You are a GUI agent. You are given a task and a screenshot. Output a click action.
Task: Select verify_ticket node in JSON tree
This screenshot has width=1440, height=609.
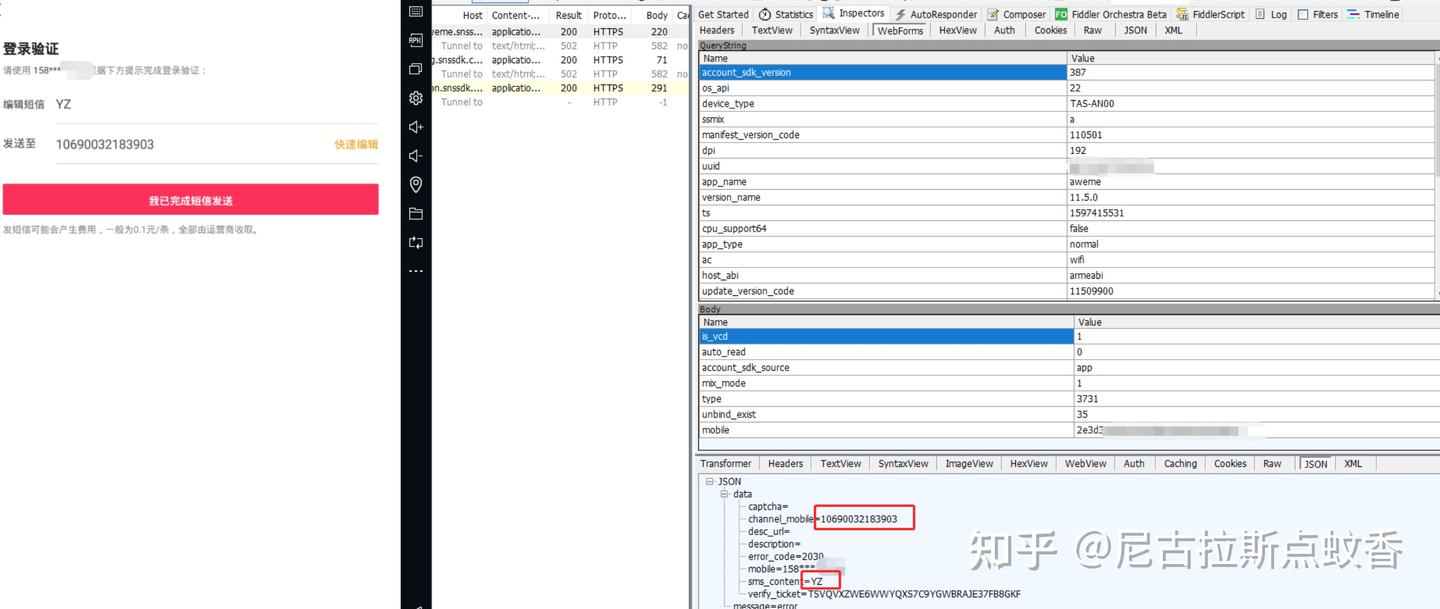[885, 594]
